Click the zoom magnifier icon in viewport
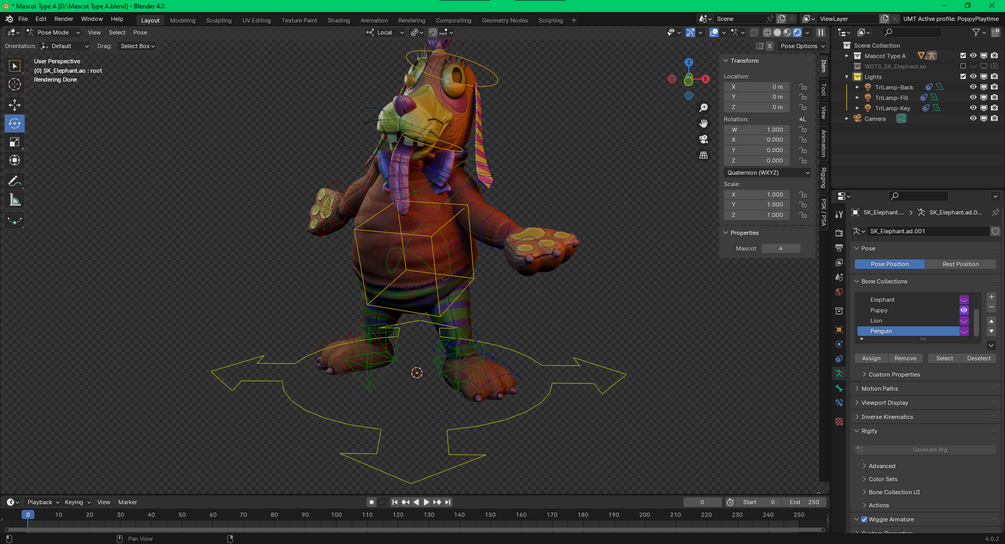 [704, 108]
